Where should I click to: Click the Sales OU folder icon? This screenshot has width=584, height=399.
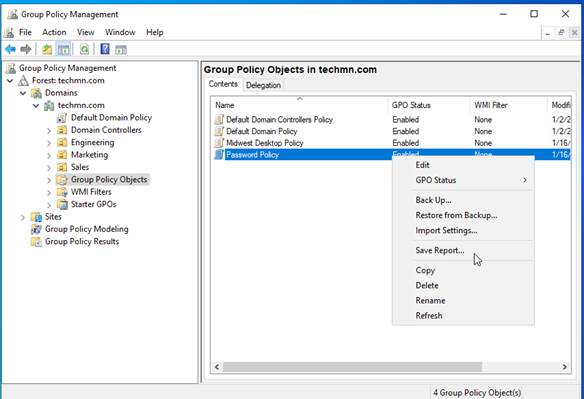point(62,167)
